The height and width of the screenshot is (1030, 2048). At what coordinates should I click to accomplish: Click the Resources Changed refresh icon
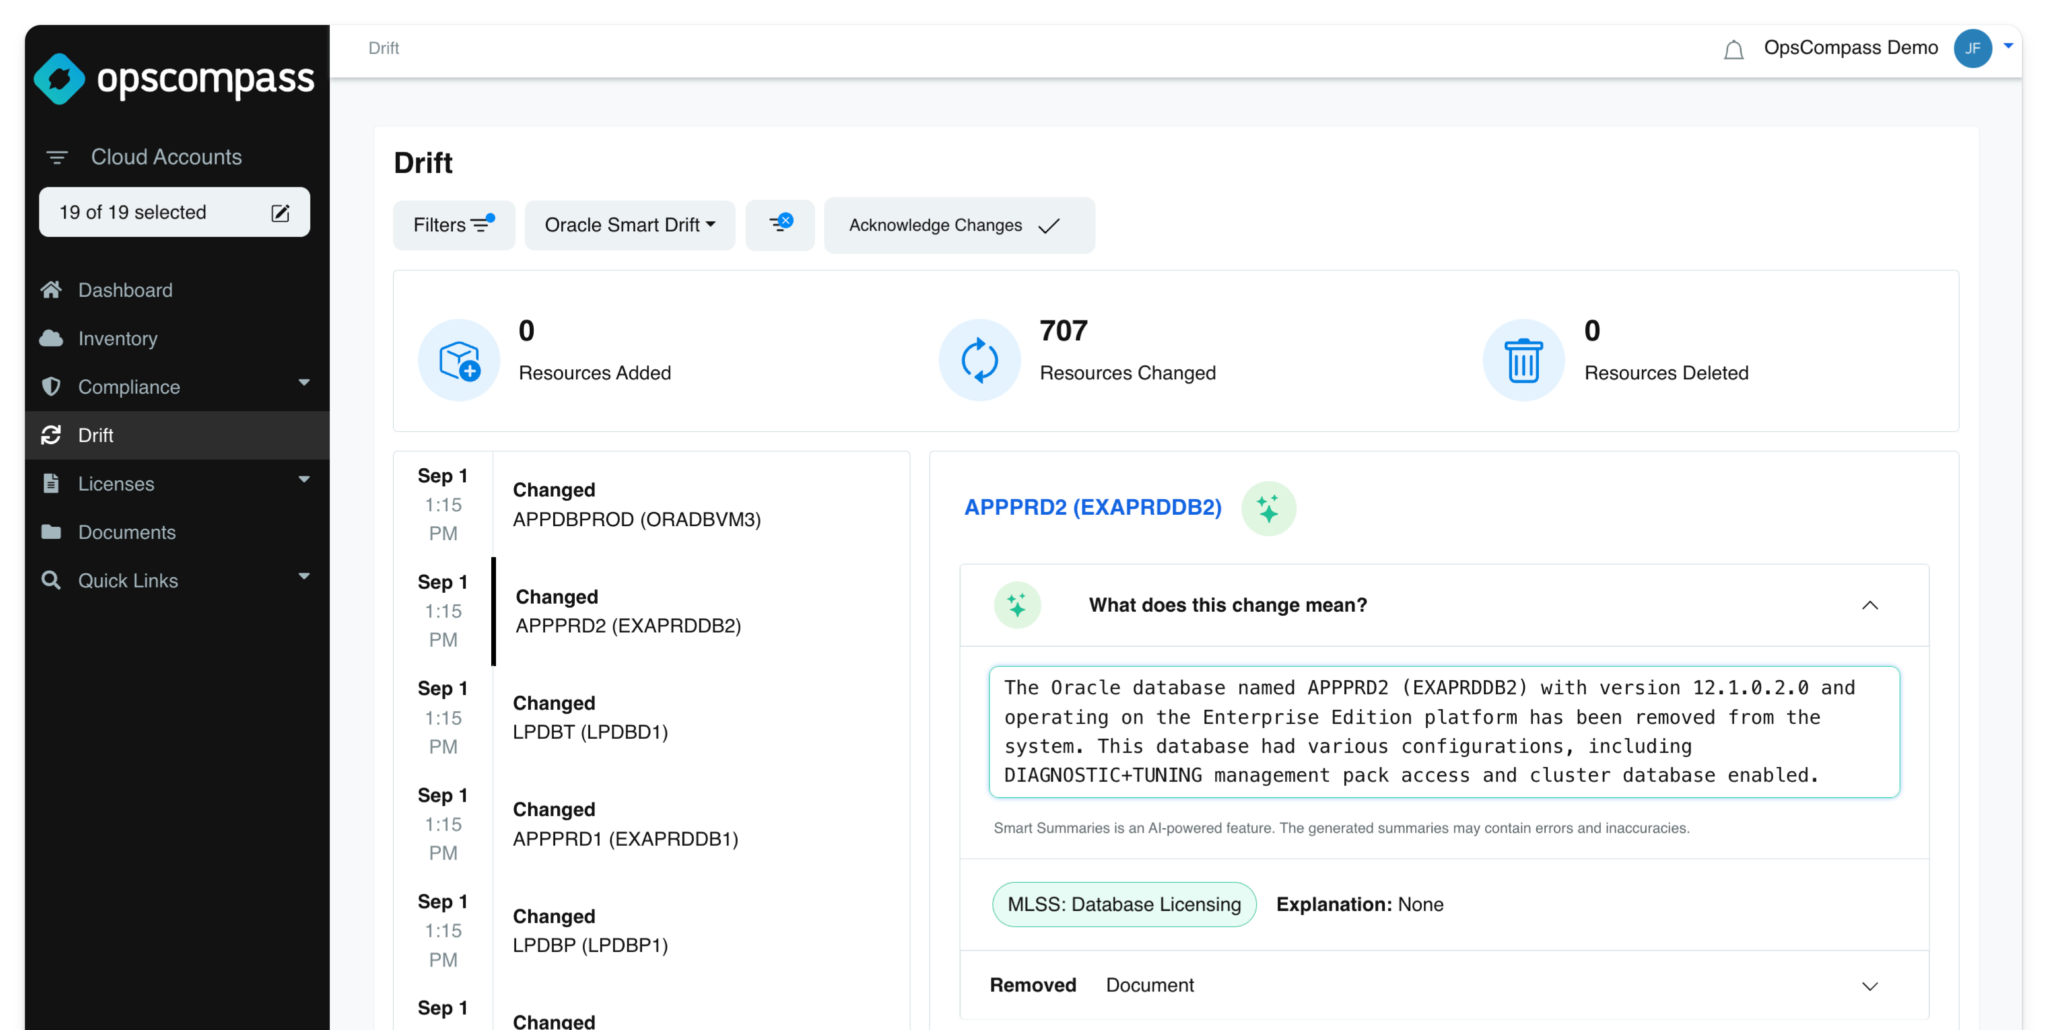980,360
